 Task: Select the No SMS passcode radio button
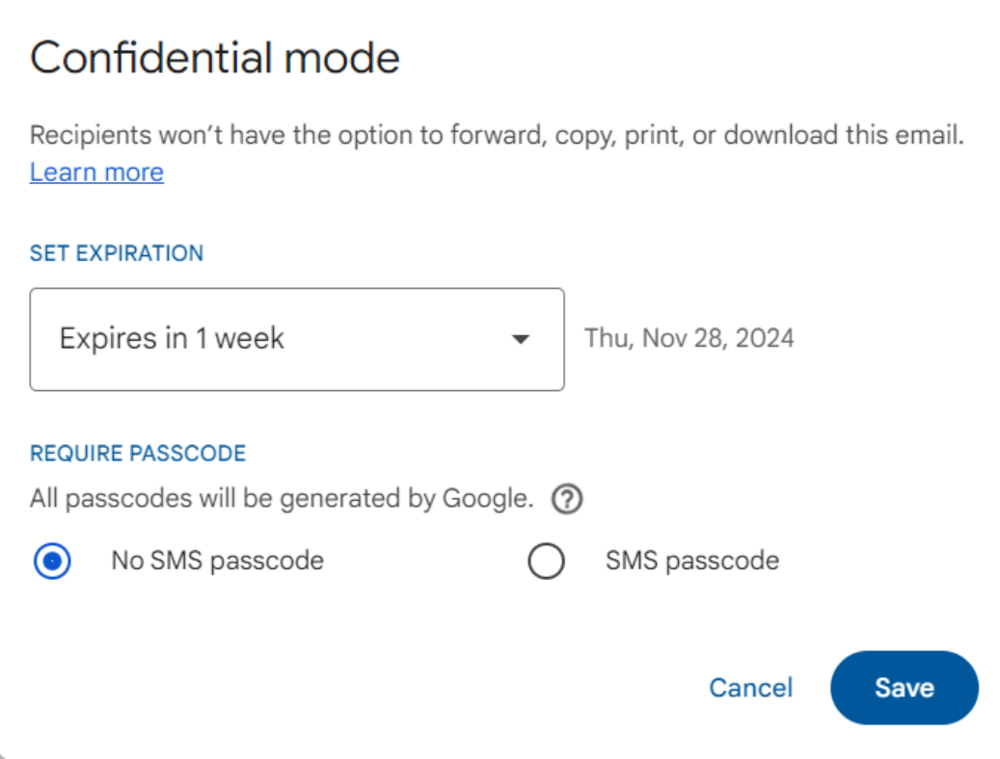pyautogui.click(x=51, y=560)
